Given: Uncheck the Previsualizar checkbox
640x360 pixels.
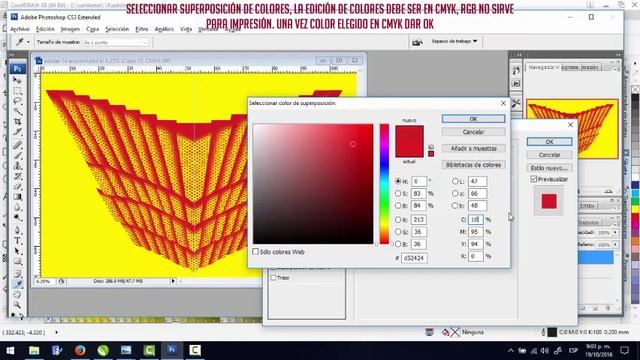Looking at the screenshot, I should pos(533,179).
